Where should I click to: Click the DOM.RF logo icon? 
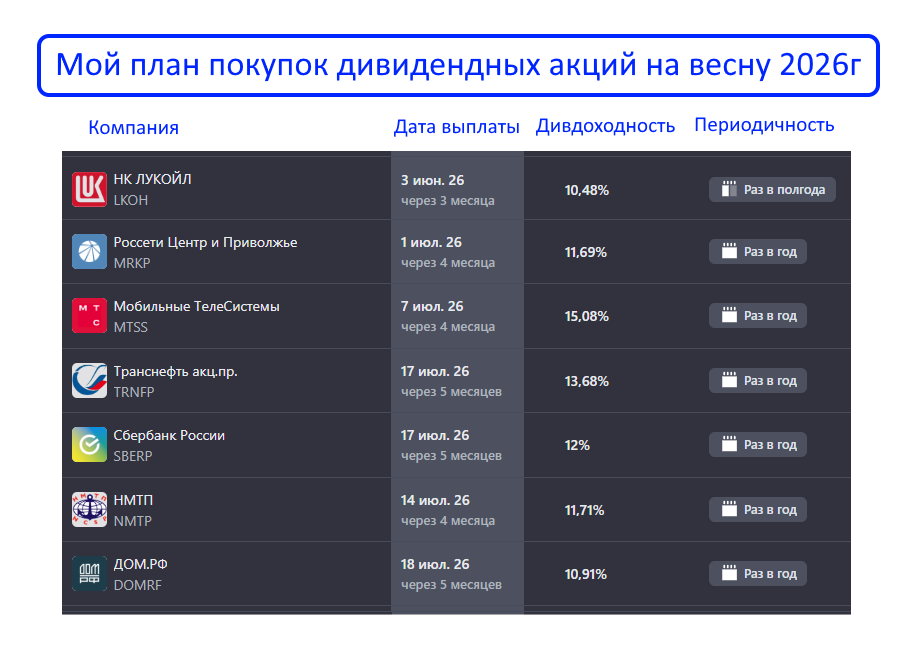(x=89, y=574)
